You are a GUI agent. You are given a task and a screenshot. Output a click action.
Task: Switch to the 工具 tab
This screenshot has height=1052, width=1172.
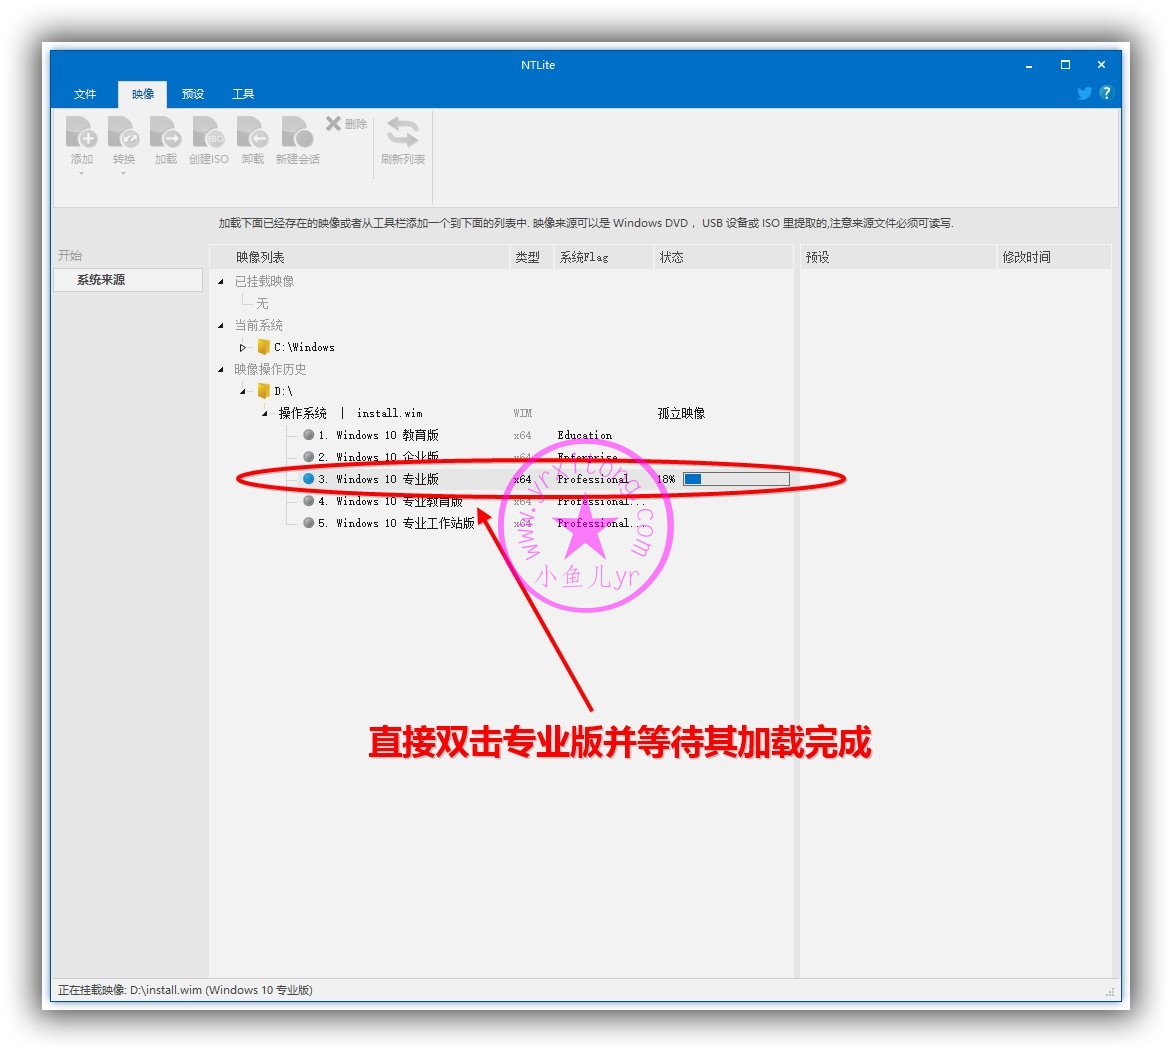[x=243, y=94]
